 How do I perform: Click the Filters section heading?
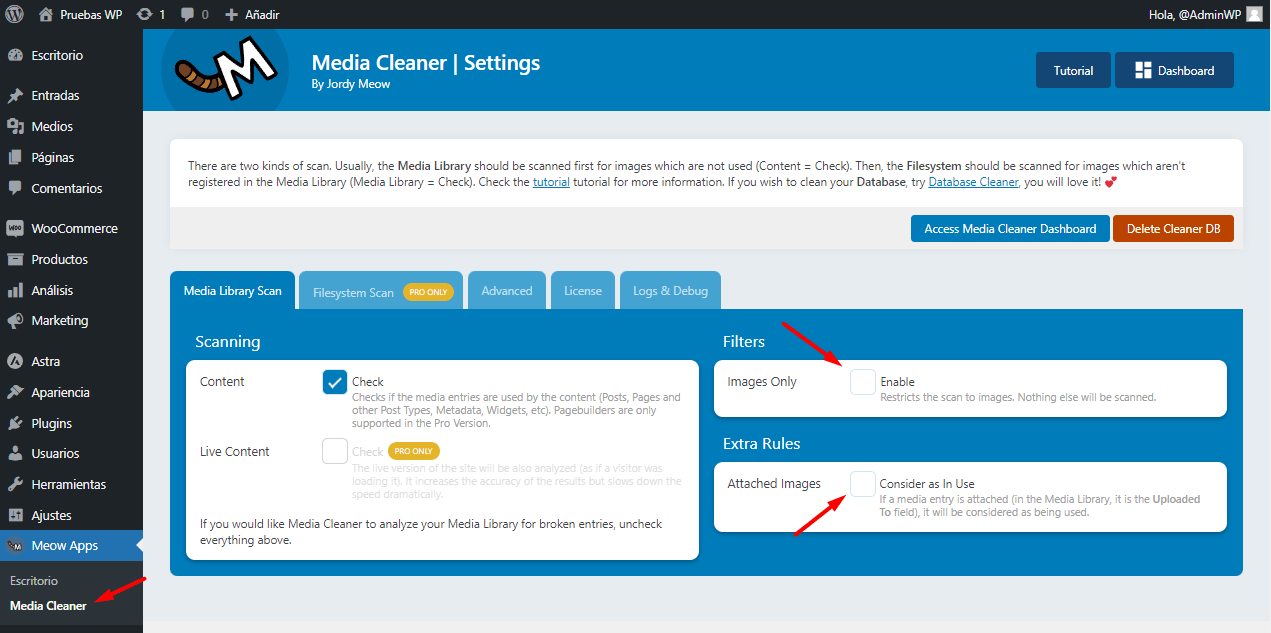pyautogui.click(x=744, y=341)
